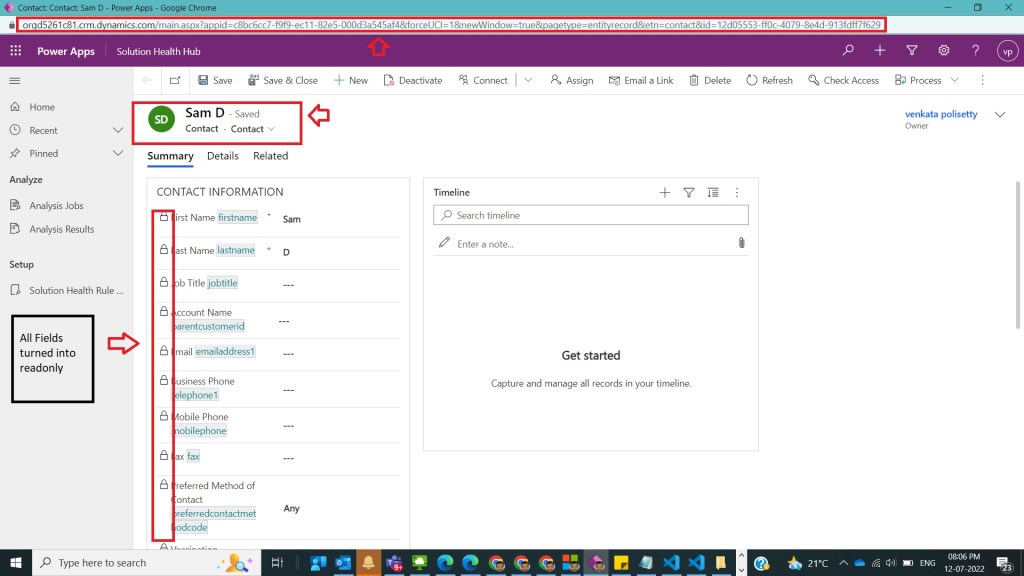Viewport: 1024px width, 576px height.
Task: Click the search magnifier icon in header
Action: pos(848,50)
